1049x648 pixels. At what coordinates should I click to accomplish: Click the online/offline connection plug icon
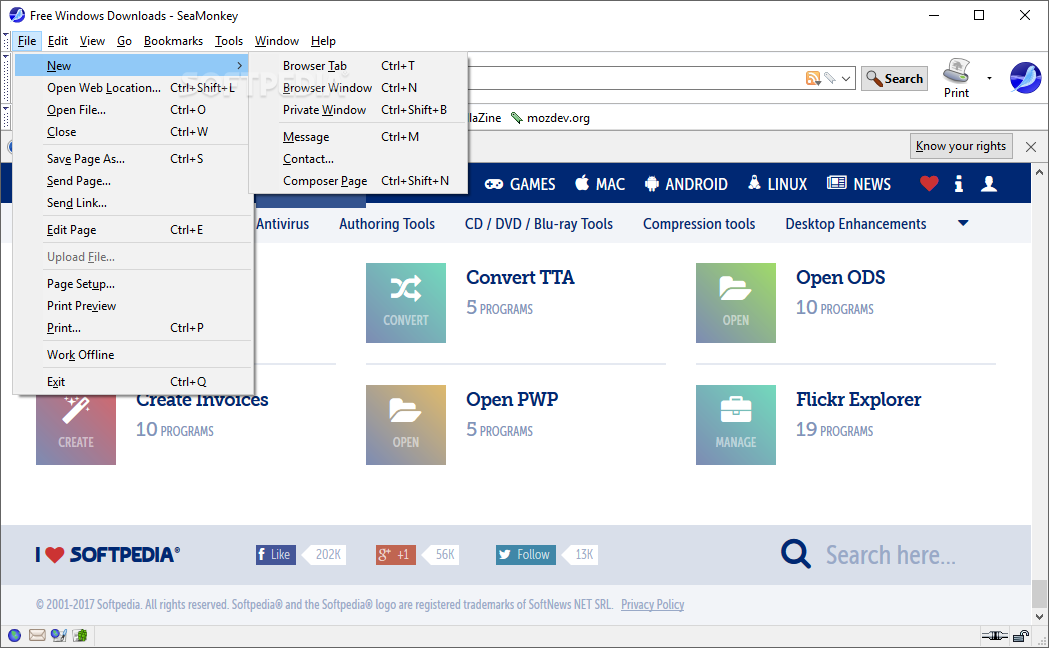click(994, 635)
